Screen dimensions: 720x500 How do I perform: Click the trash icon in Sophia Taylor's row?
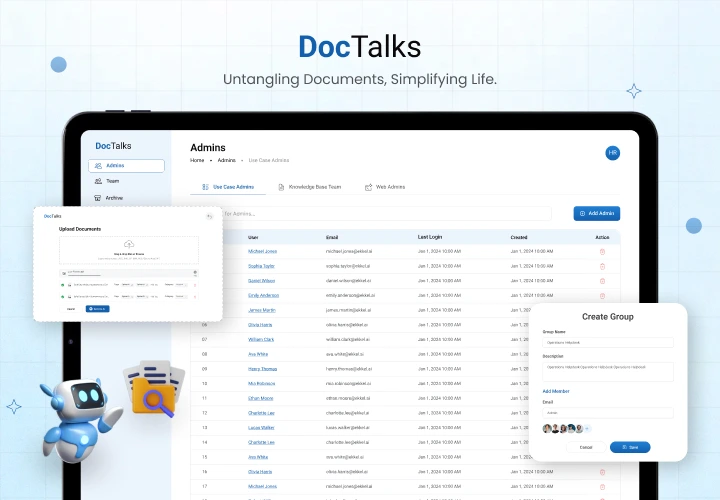click(x=602, y=267)
